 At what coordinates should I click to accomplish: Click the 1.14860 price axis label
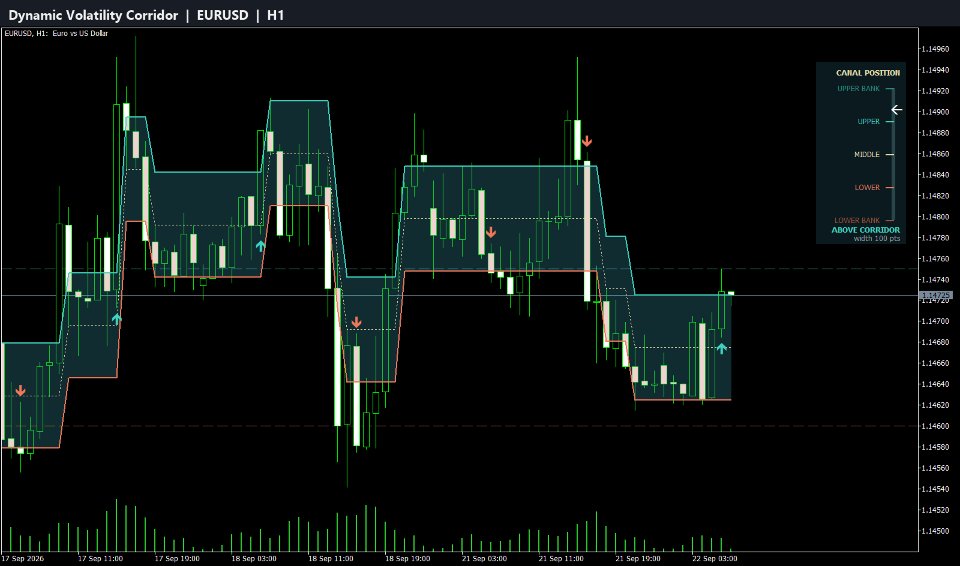[x=934, y=154]
